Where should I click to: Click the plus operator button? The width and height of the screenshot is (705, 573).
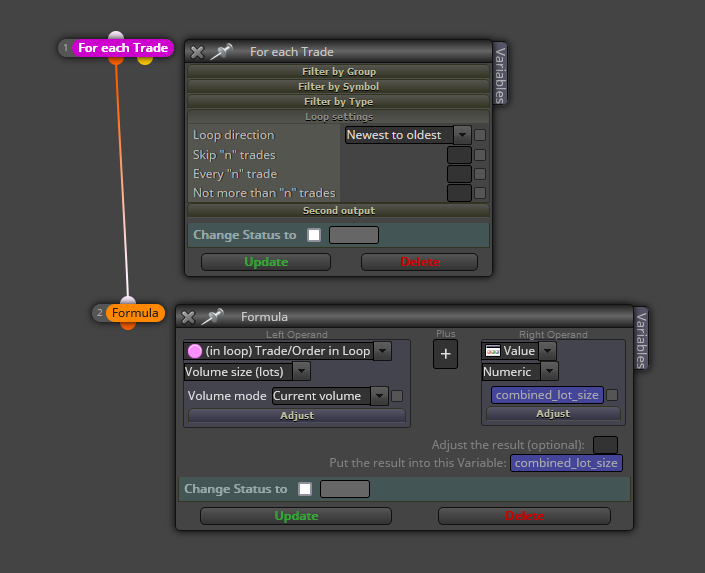445,354
